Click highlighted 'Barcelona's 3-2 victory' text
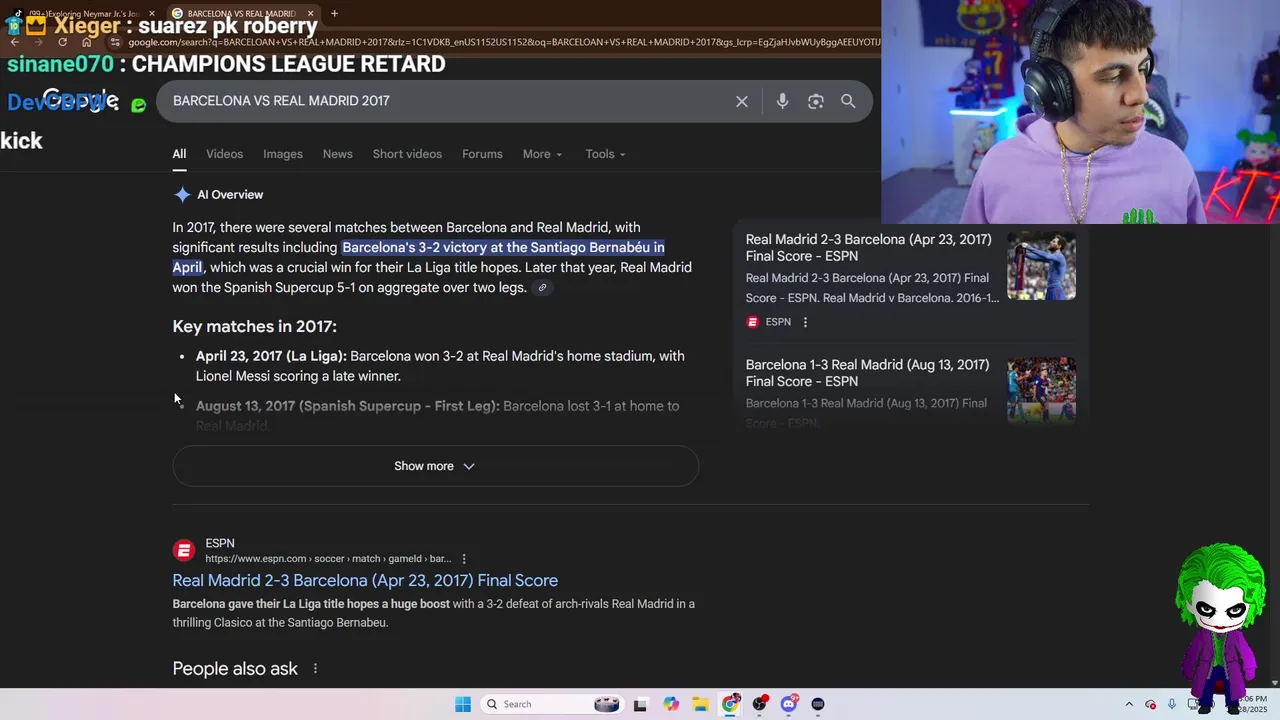The image size is (1280, 720). pyautogui.click(x=418, y=257)
